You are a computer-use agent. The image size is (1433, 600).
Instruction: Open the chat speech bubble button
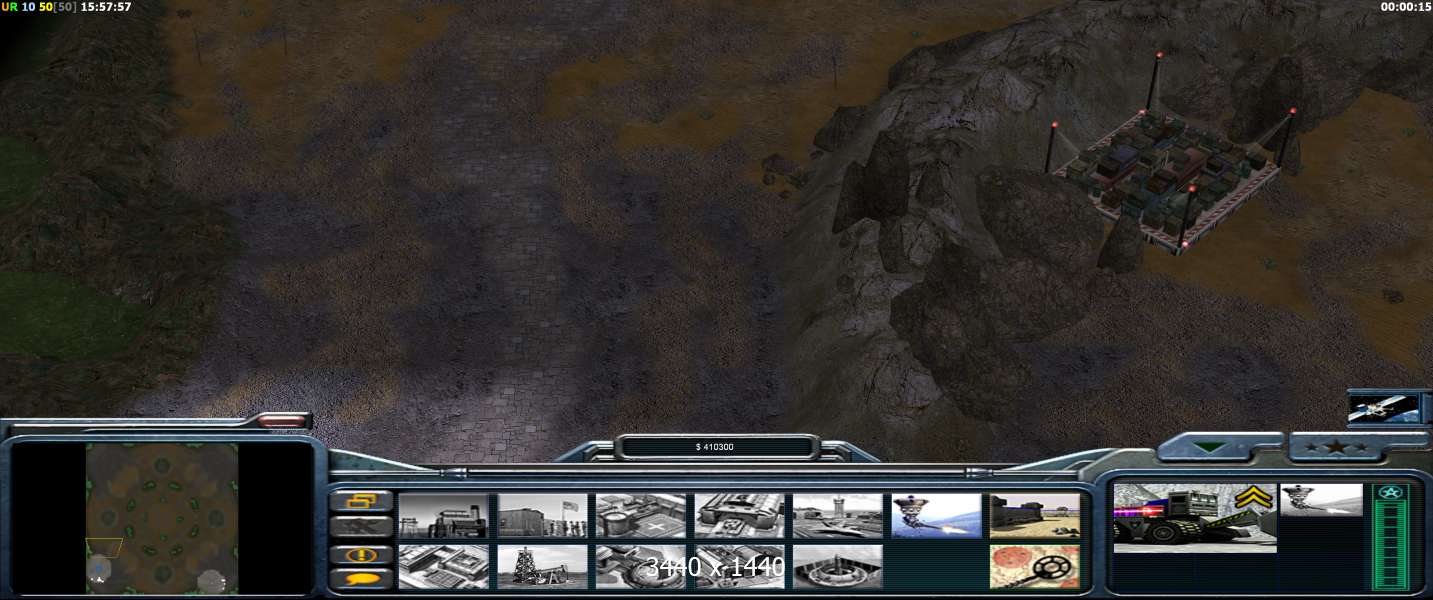click(360, 579)
